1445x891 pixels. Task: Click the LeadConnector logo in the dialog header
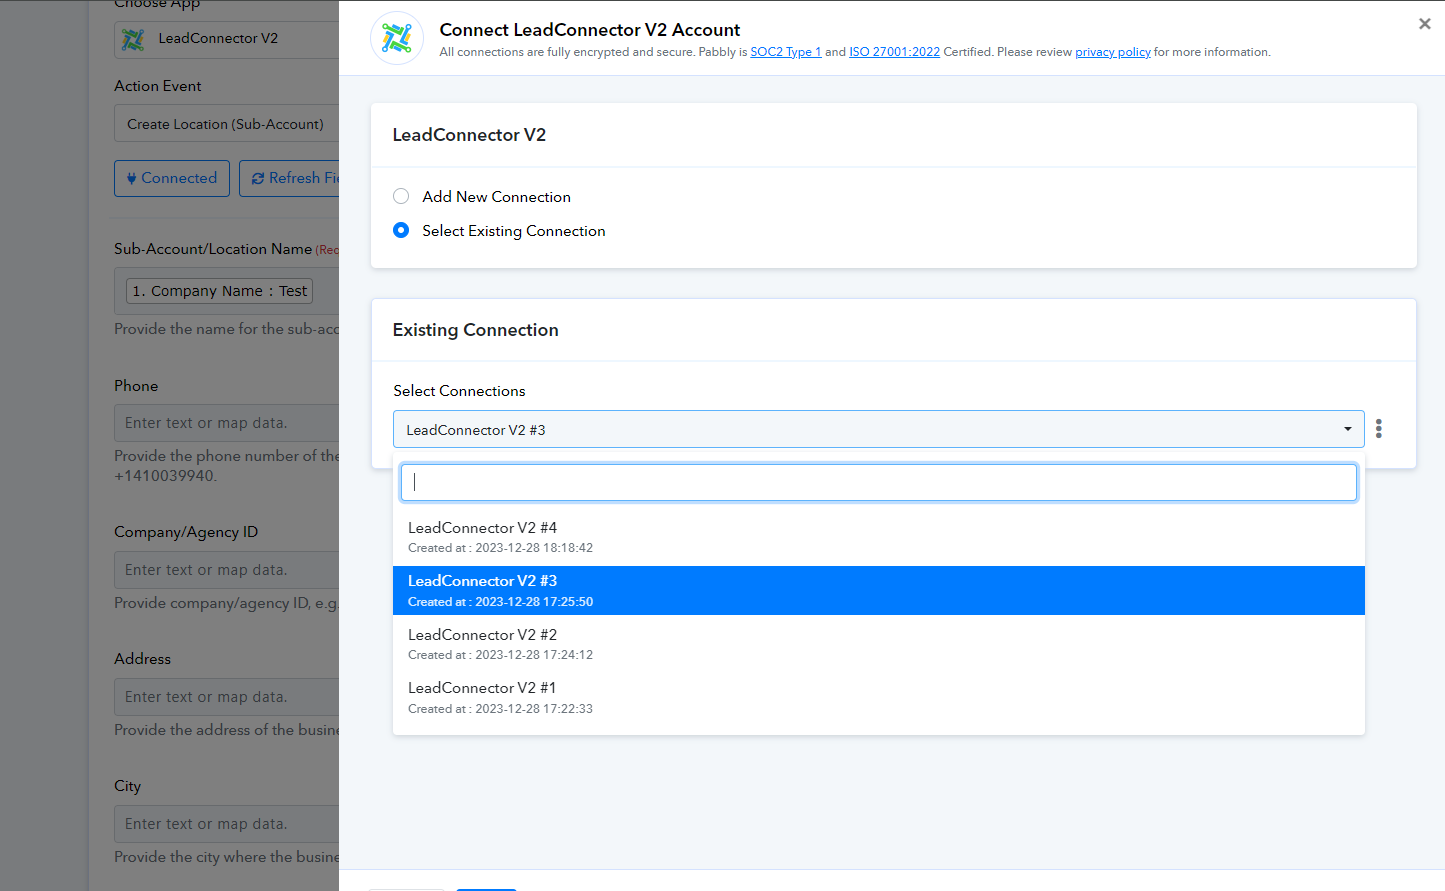(397, 39)
